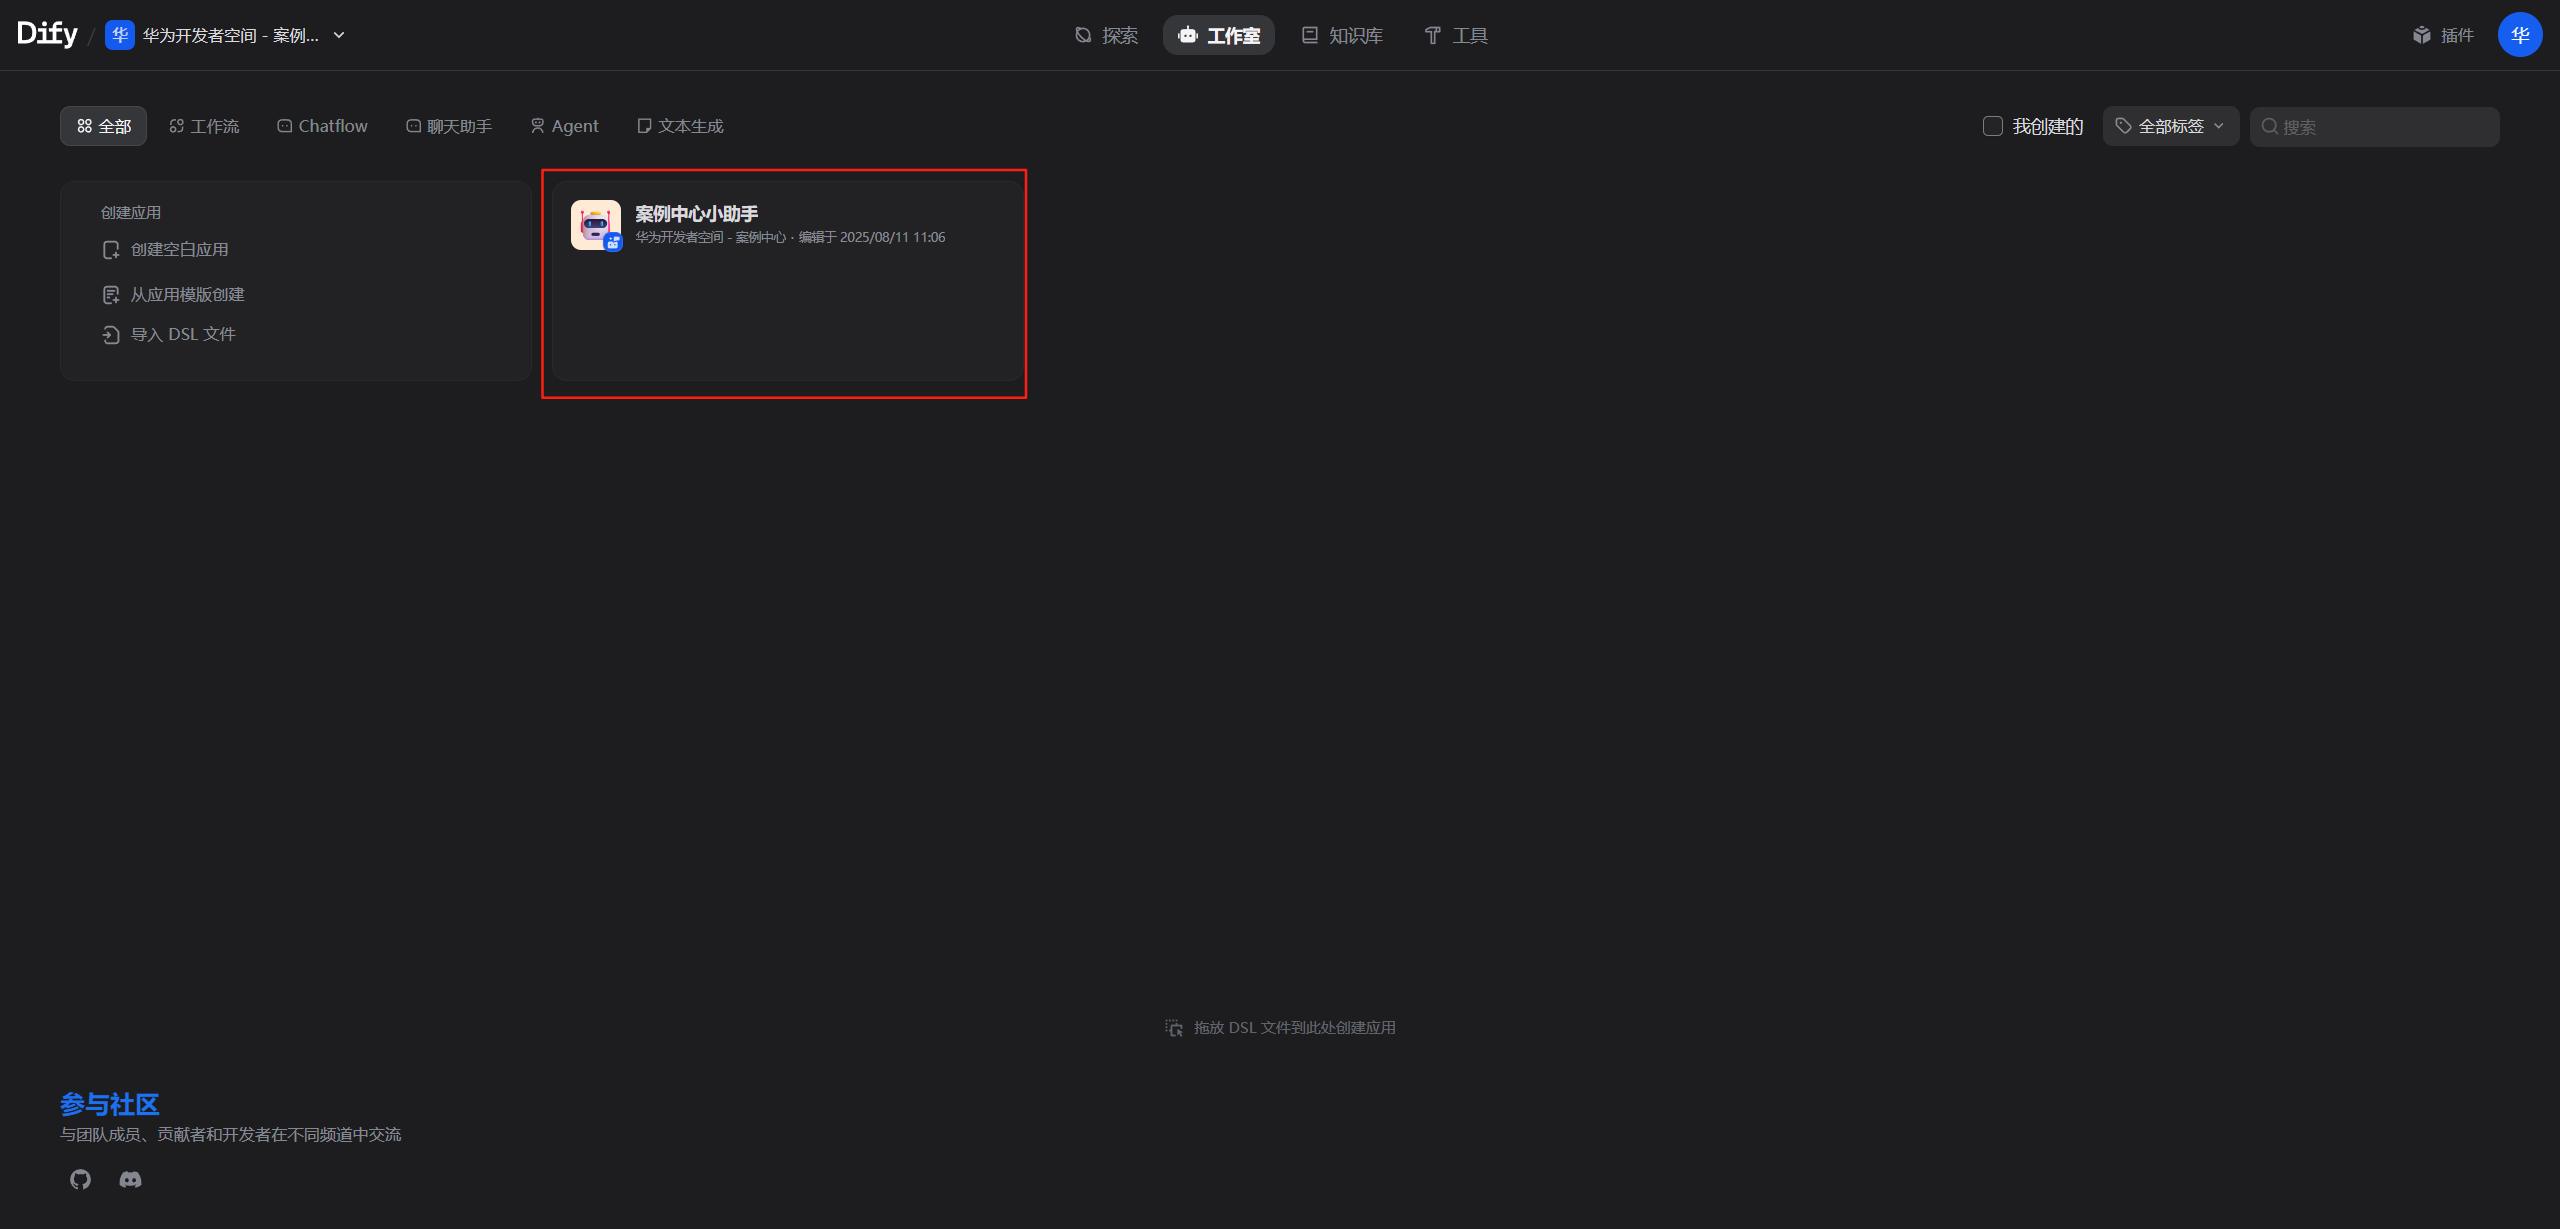Click the 知识库 book icon
This screenshot has width=2560, height=1229.
click(x=1310, y=35)
